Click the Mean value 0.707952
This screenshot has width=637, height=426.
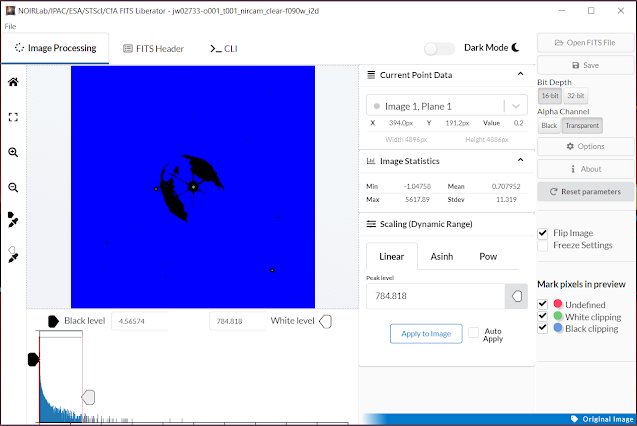pyautogui.click(x=506, y=186)
